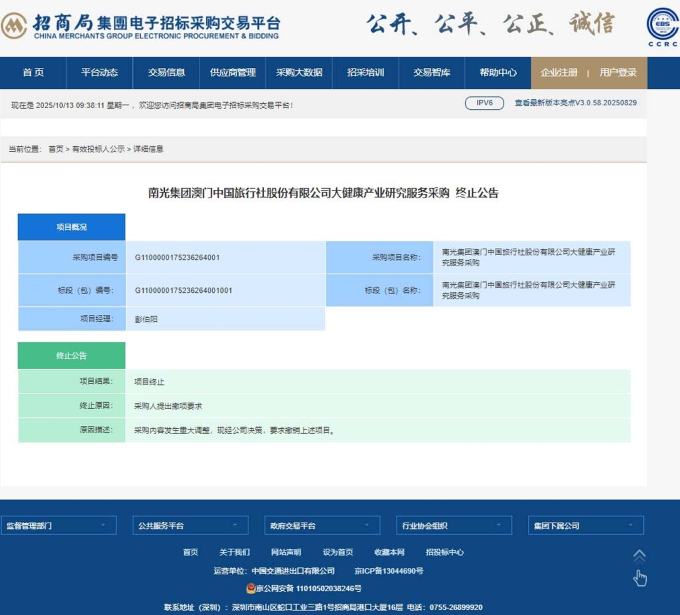Screen dimensions: 680x615
Task: Select 供应商管理 in the navigation bar
Action: [x=233, y=72]
